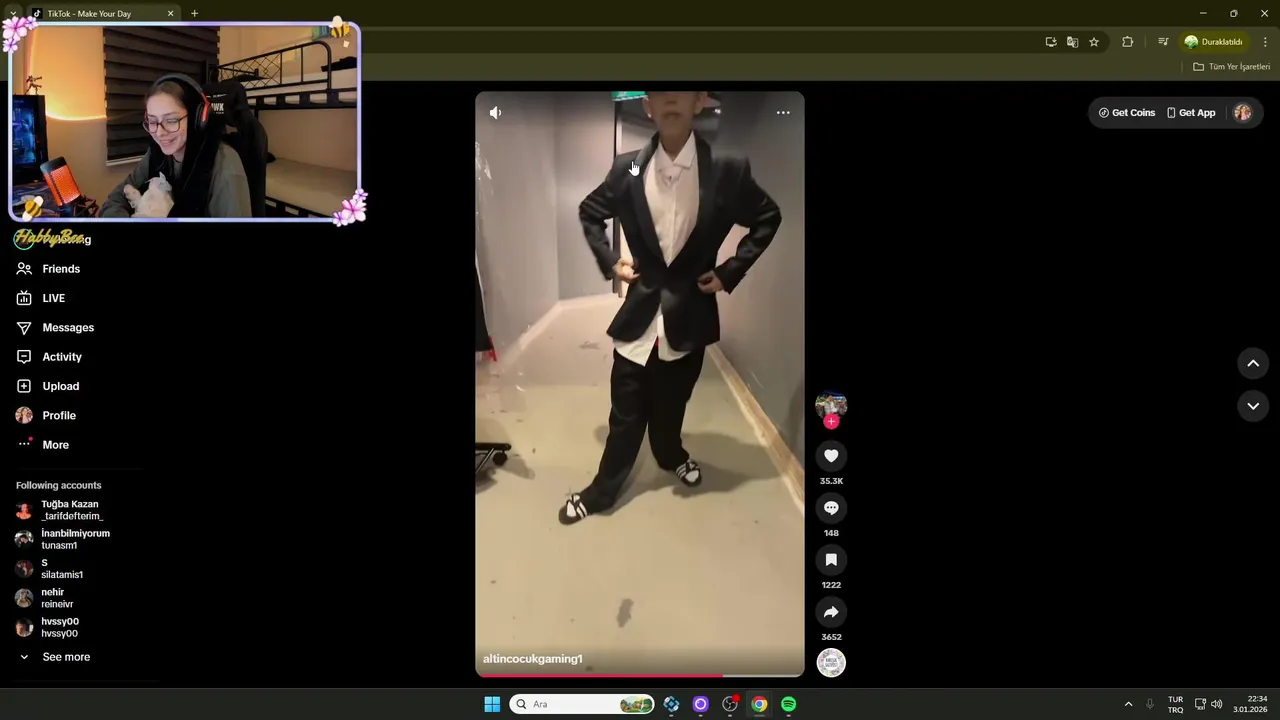Open altincocukgaming1 creator username

click(532, 659)
